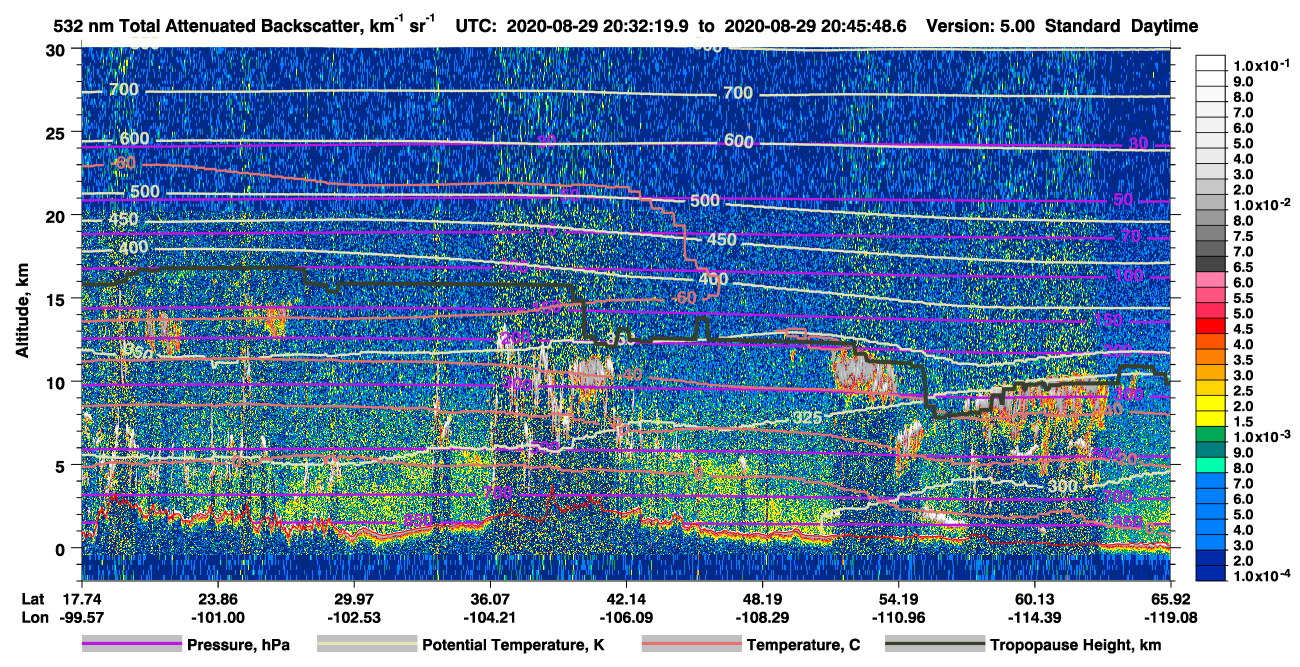
Task: Click the altitude axis tick label 20
Action: [57, 215]
